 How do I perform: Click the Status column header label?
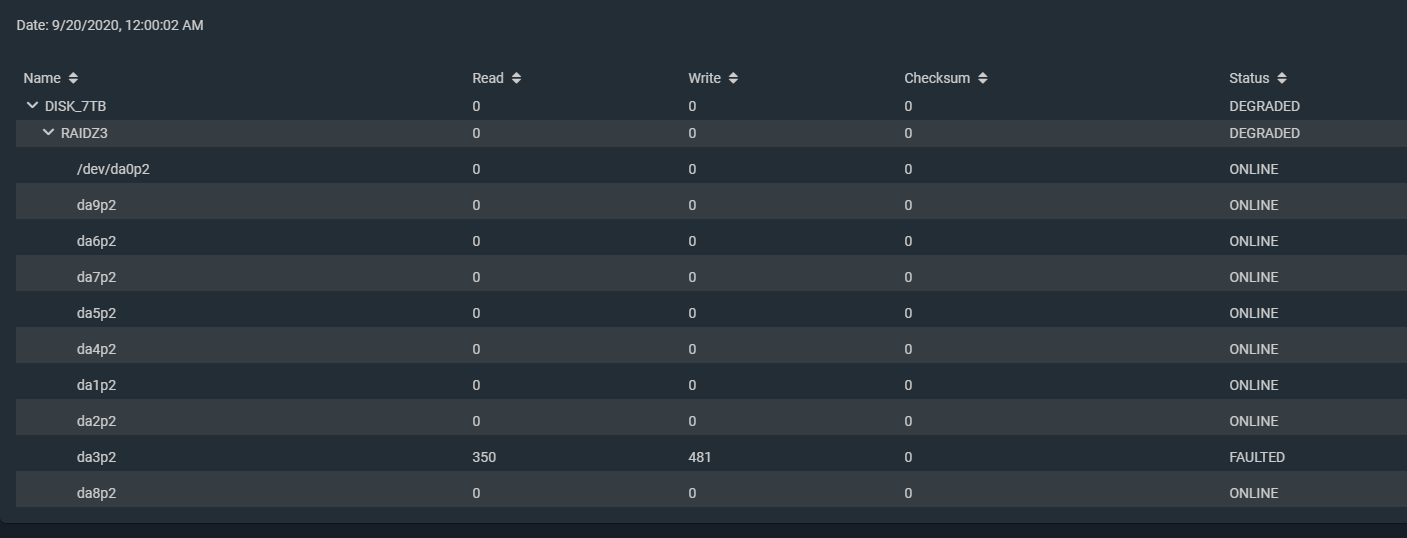pyautogui.click(x=1249, y=78)
